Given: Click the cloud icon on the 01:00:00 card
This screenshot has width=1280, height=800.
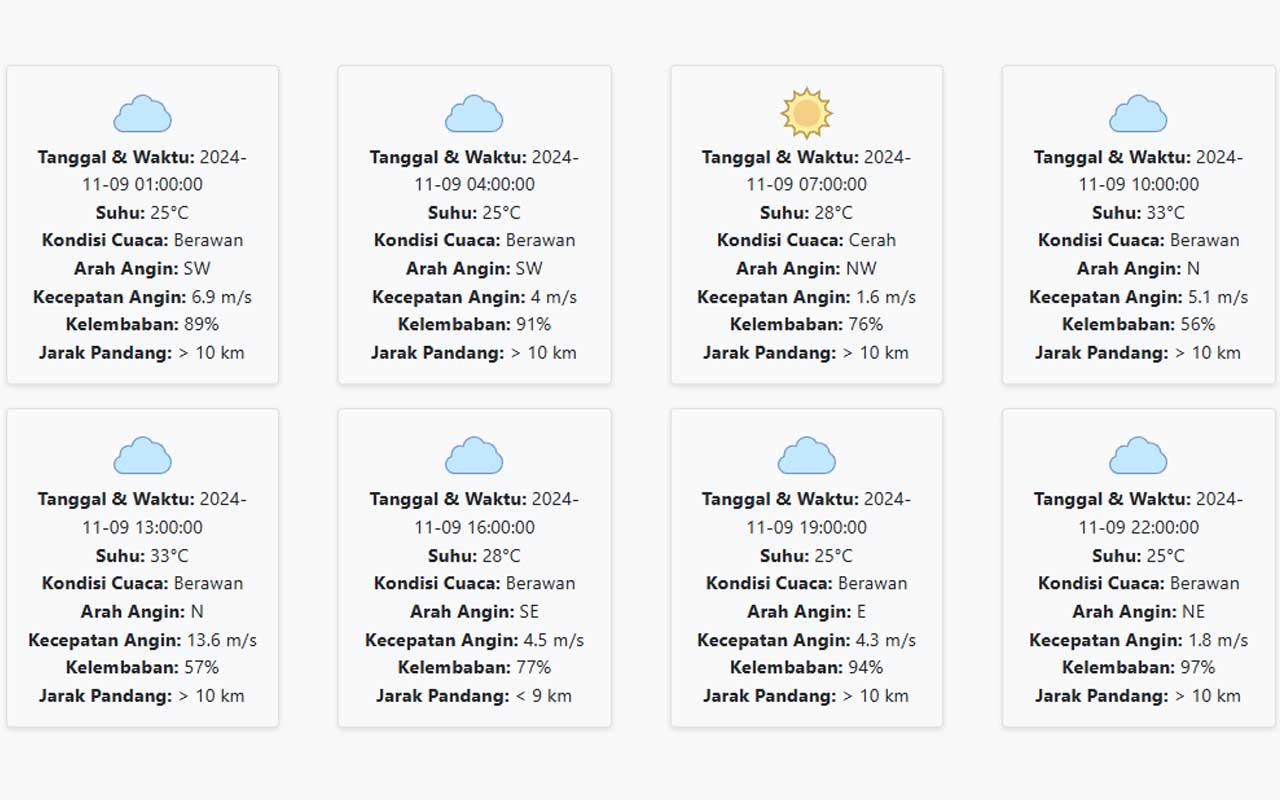Looking at the screenshot, I should click(x=142, y=113).
